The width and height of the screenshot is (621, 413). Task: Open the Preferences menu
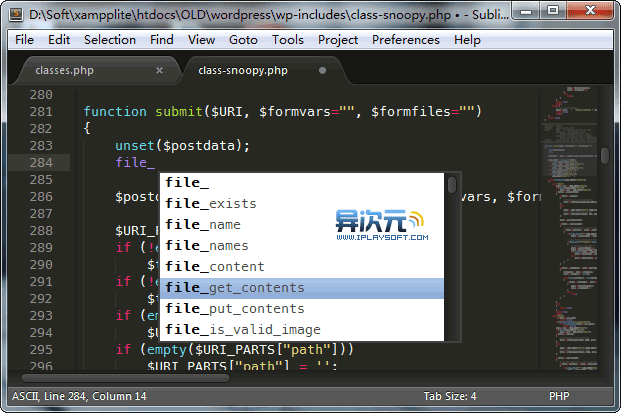point(405,40)
